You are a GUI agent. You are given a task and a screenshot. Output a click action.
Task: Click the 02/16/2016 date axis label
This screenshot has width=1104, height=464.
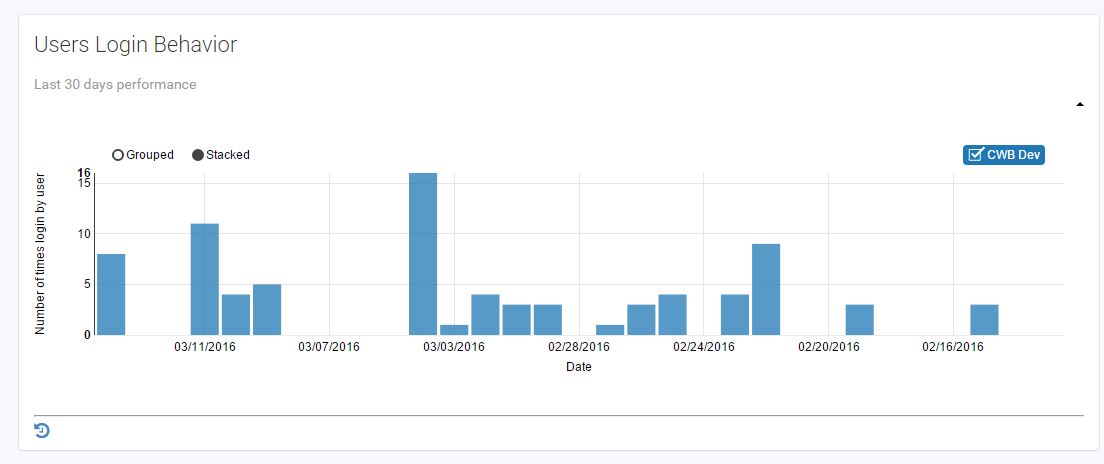pyautogui.click(x=953, y=347)
